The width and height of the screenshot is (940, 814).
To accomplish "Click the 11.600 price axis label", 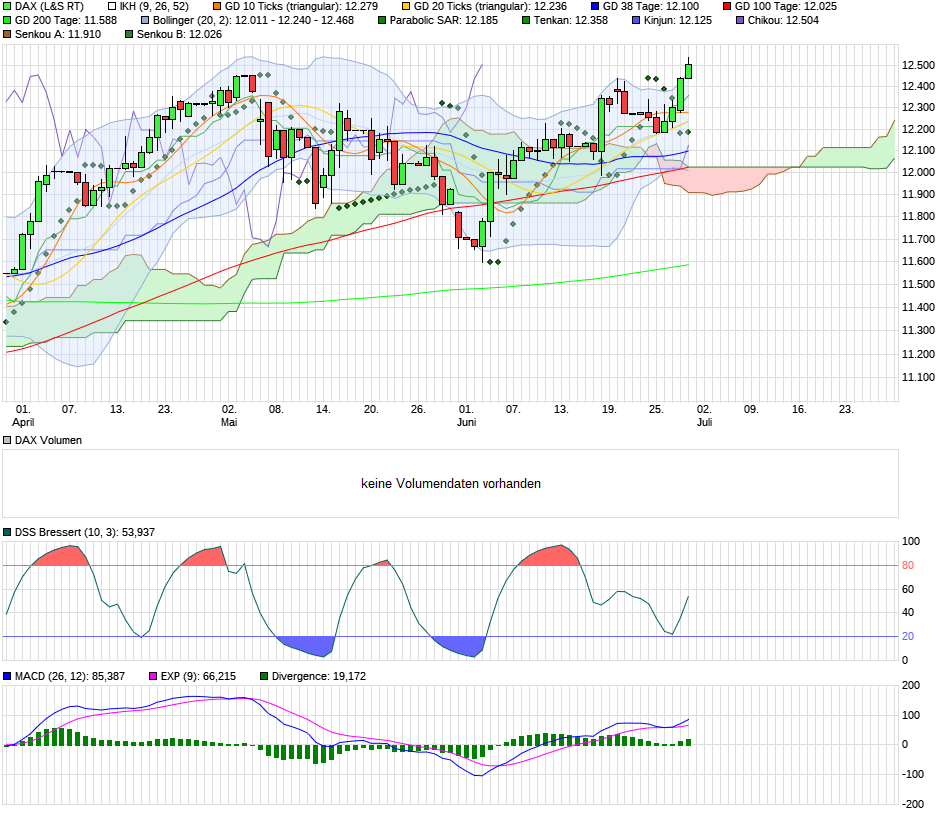I will (918, 261).
